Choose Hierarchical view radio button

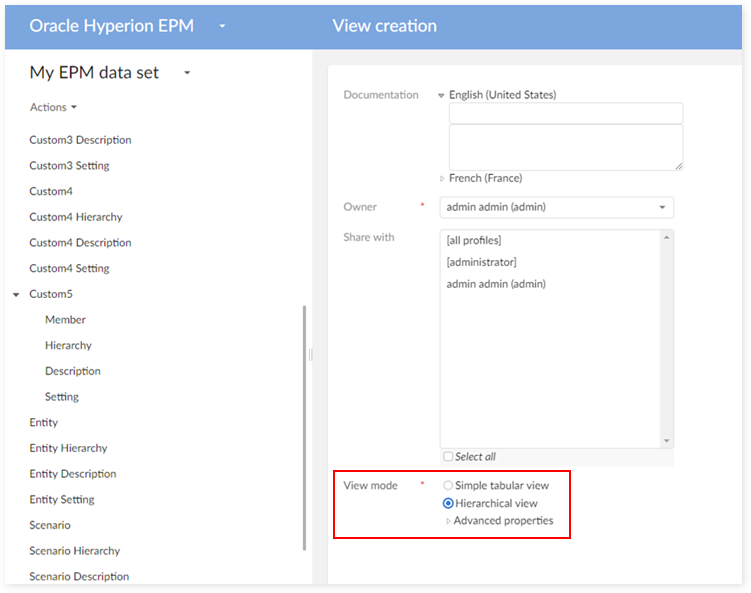click(x=448, y=503)
